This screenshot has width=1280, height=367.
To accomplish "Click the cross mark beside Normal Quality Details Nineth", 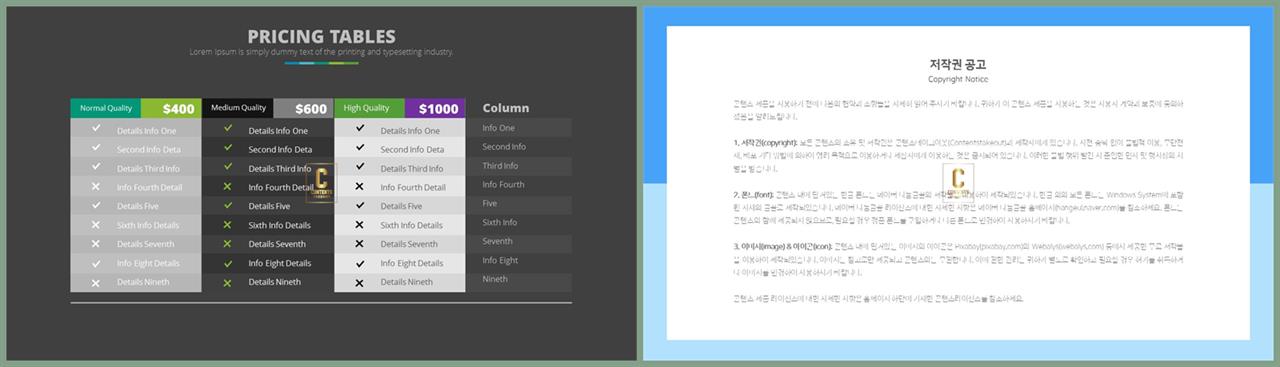I will [x=96, y=282].
